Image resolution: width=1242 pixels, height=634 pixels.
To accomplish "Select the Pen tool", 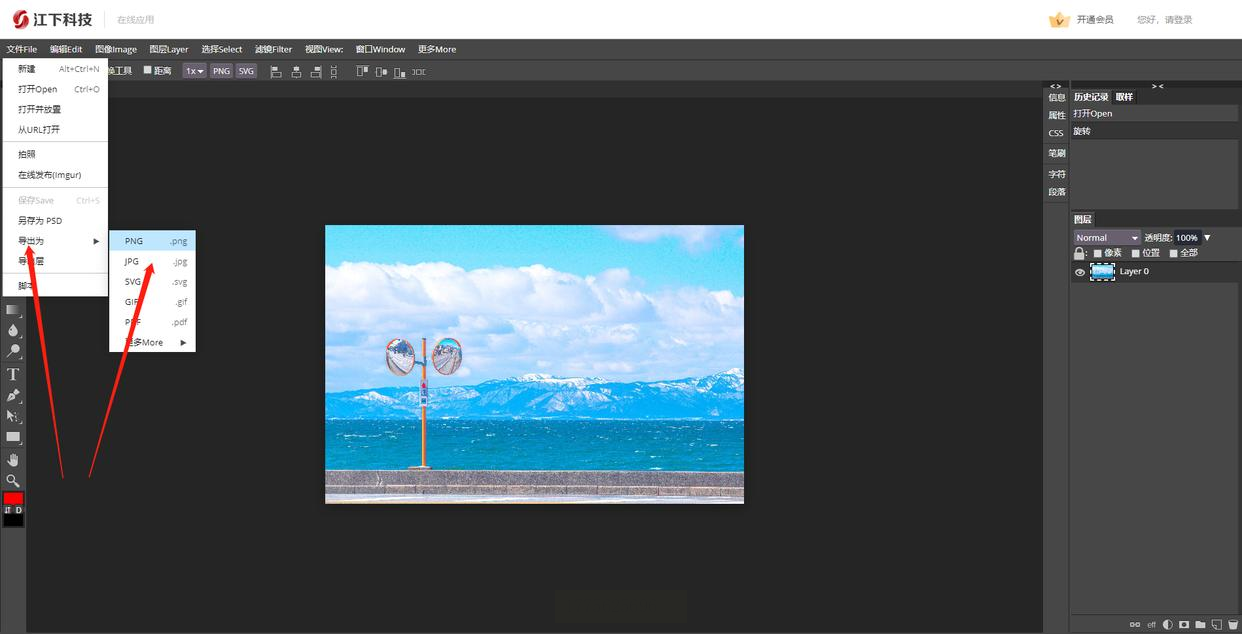I will click(x=13, y=395).
